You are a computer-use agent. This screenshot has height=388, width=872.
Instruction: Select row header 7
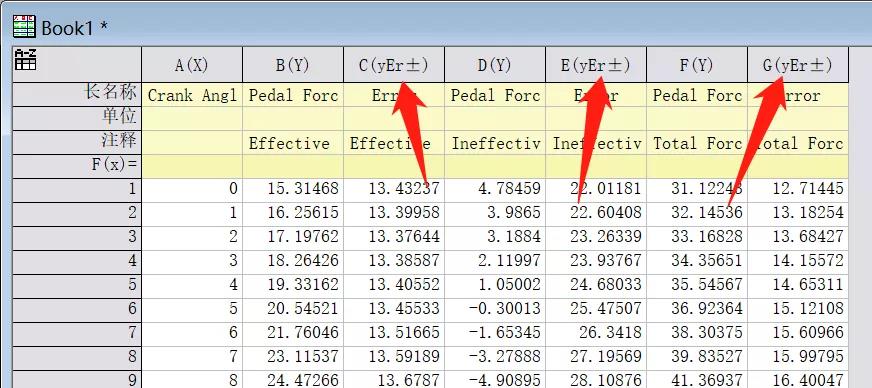[x=77, y=334]
